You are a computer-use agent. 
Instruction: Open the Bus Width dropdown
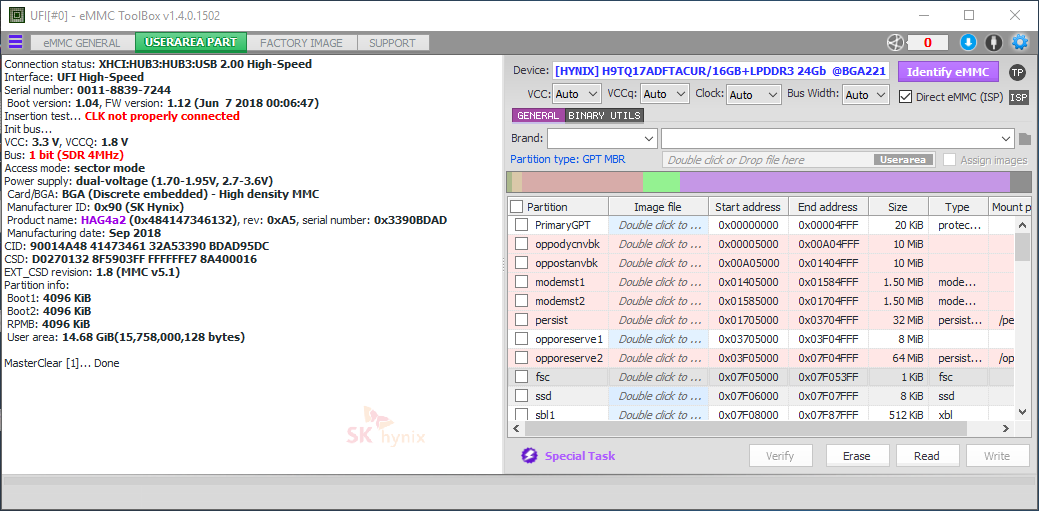click(x=865, y=95)
